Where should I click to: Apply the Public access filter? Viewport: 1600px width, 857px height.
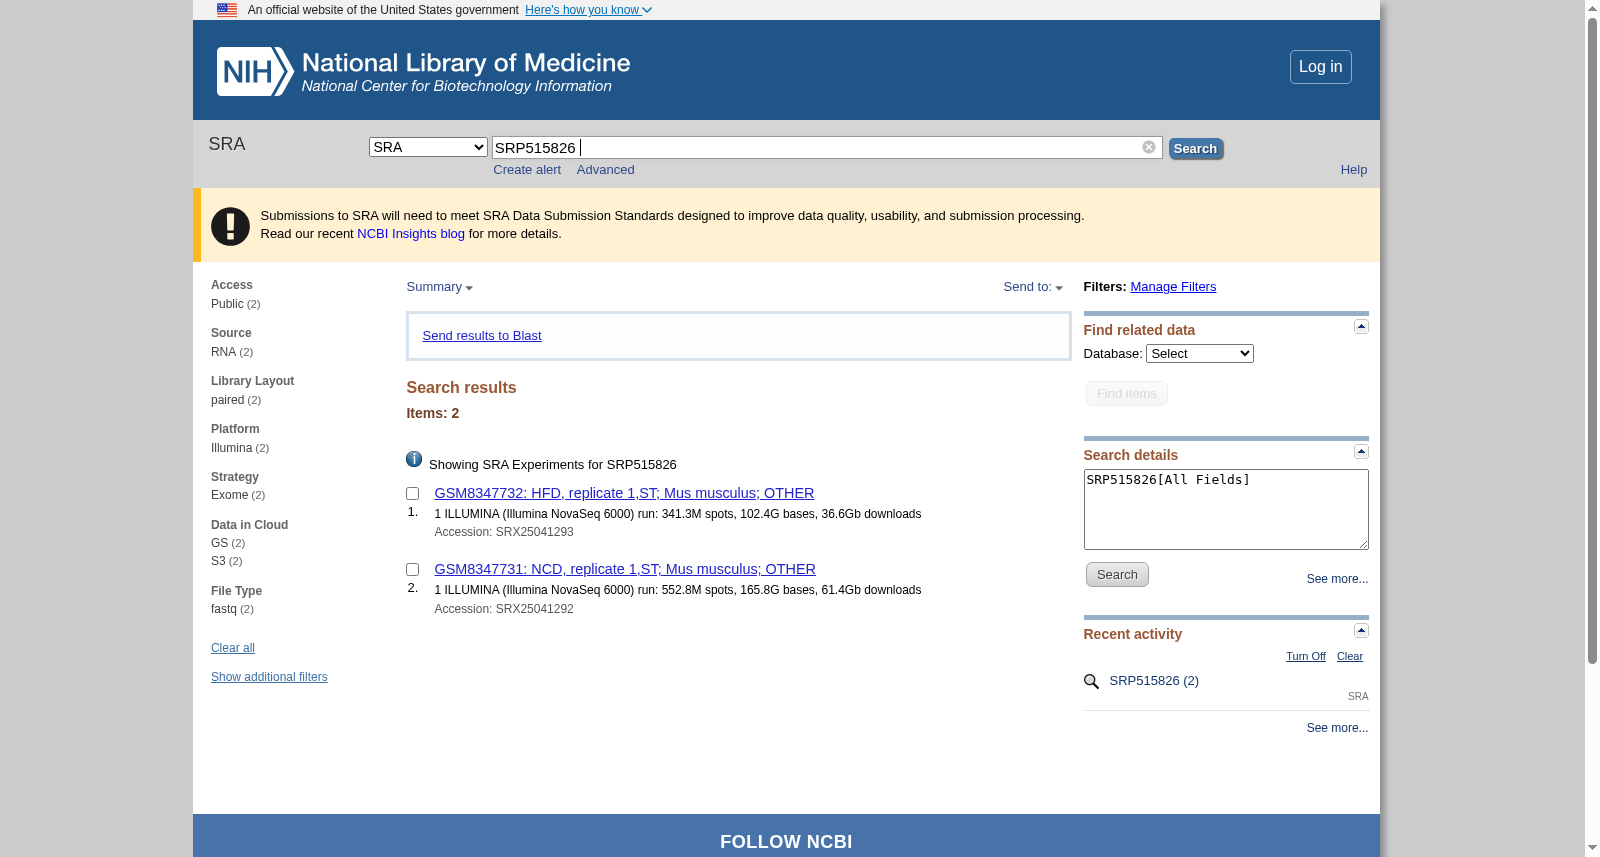[x=227, y=304]
